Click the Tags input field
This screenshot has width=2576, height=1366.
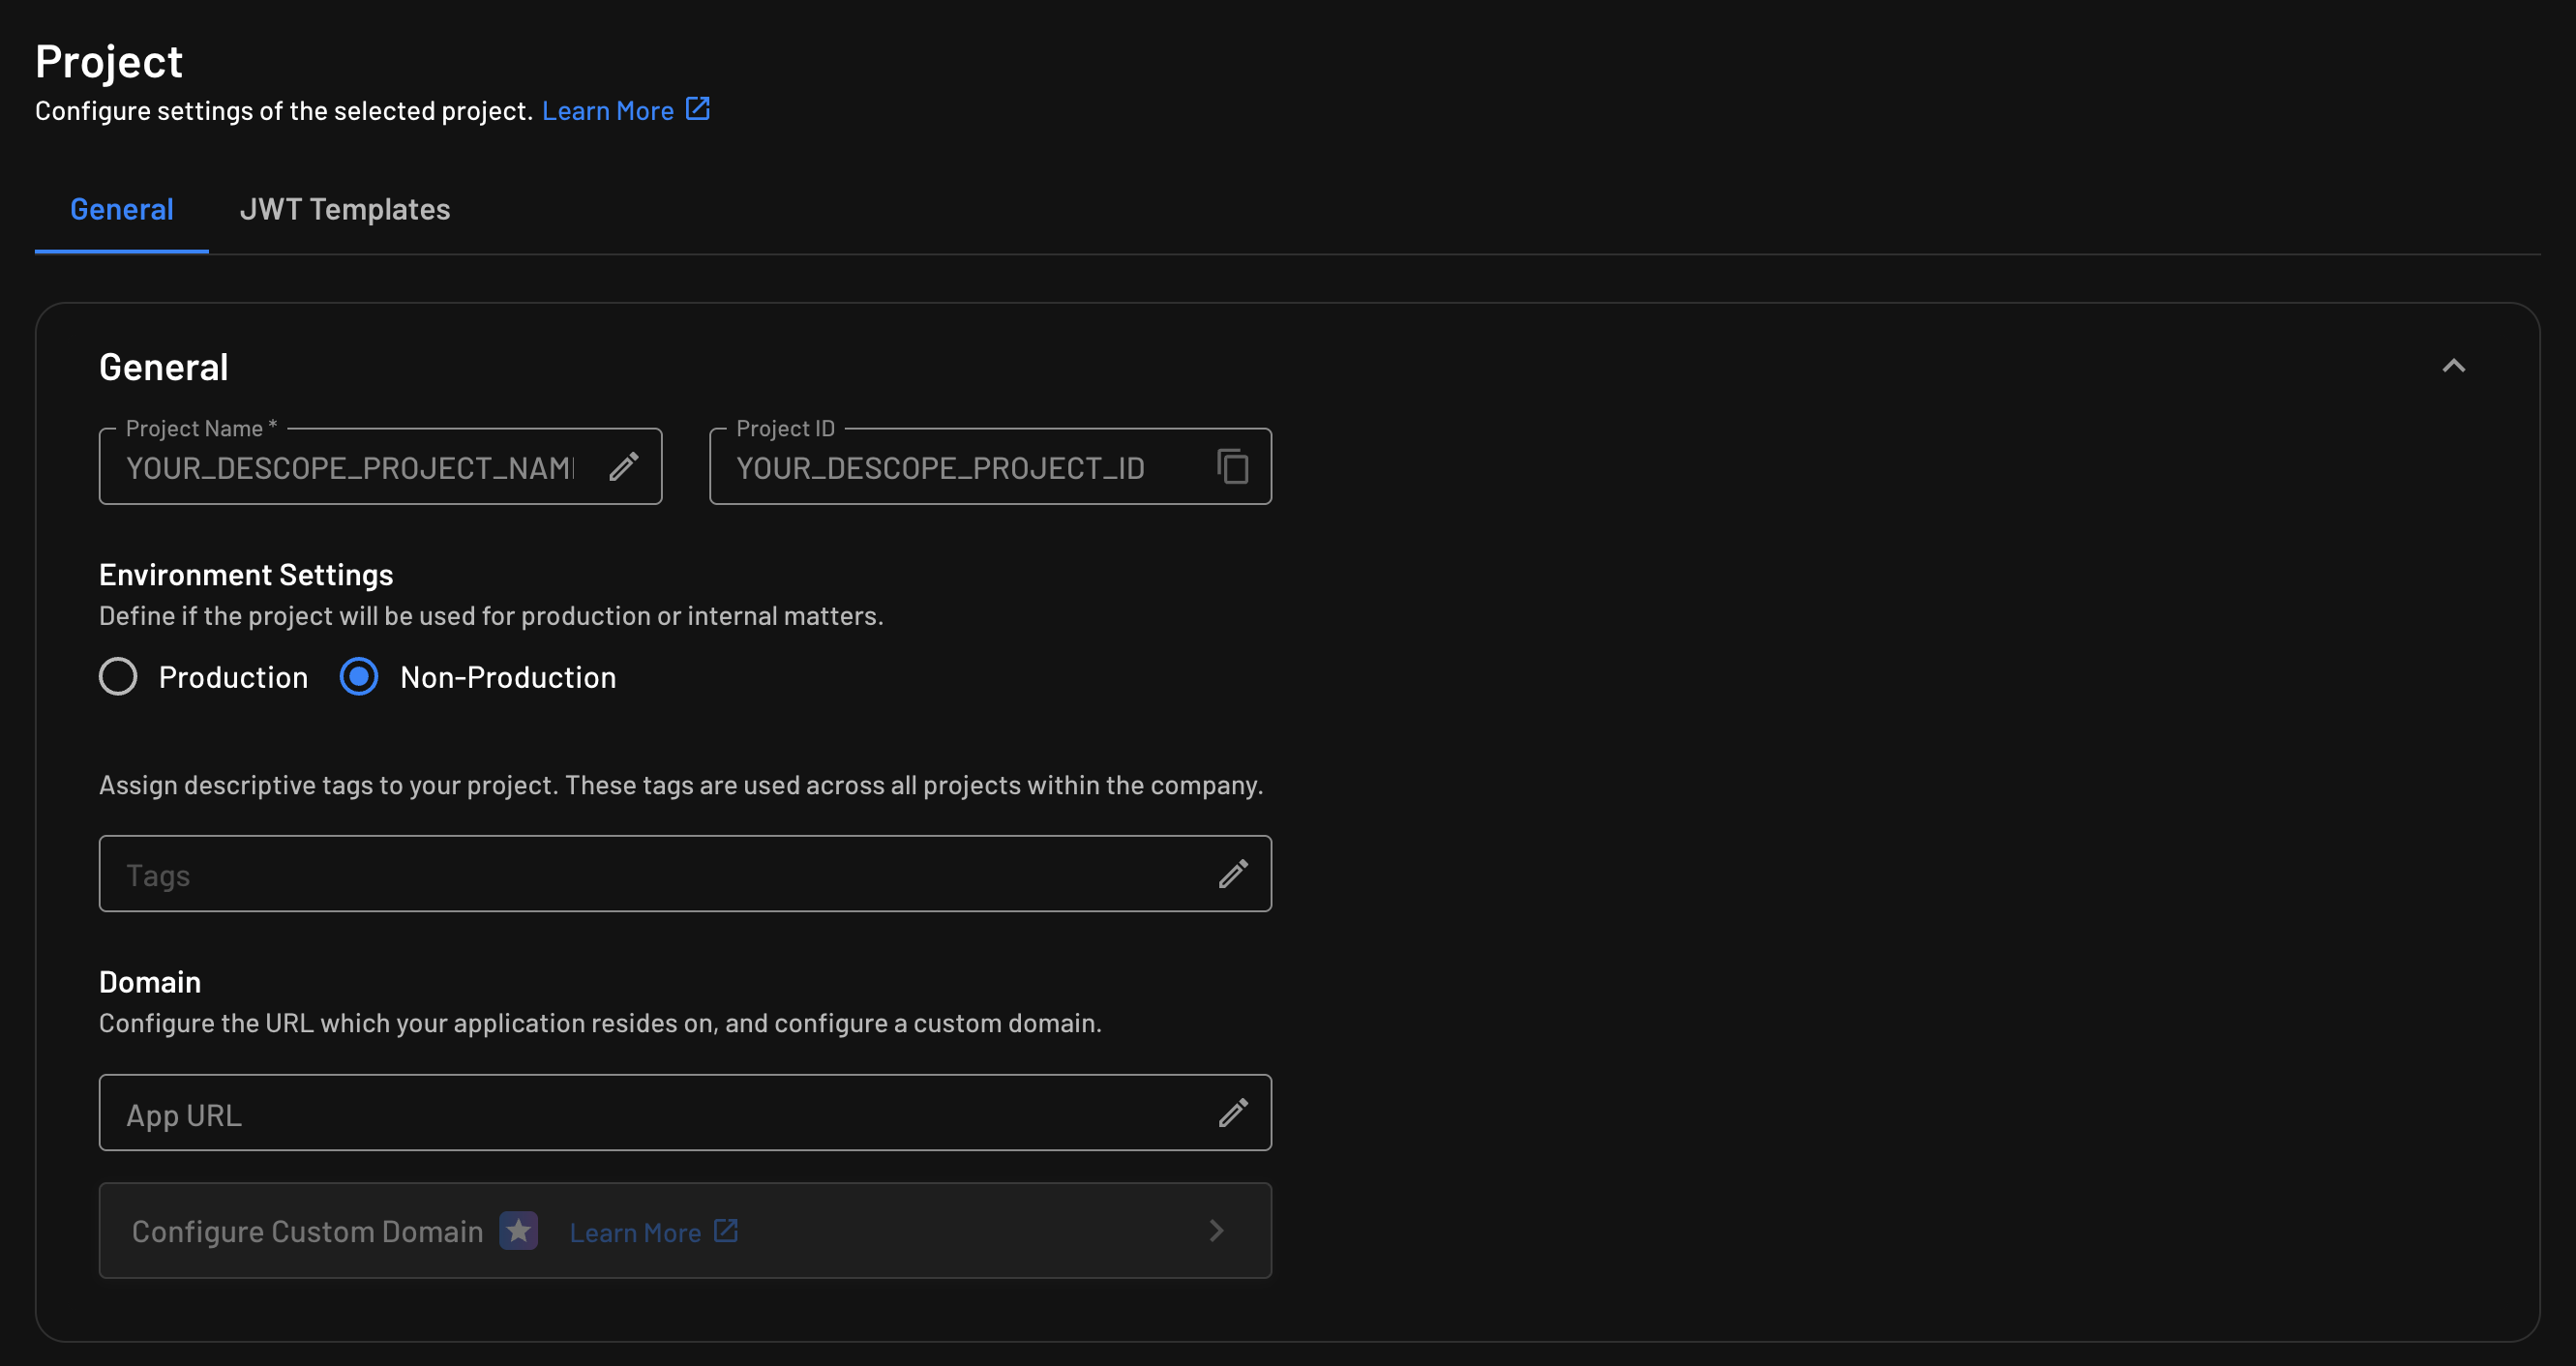(x=600, y=873)
